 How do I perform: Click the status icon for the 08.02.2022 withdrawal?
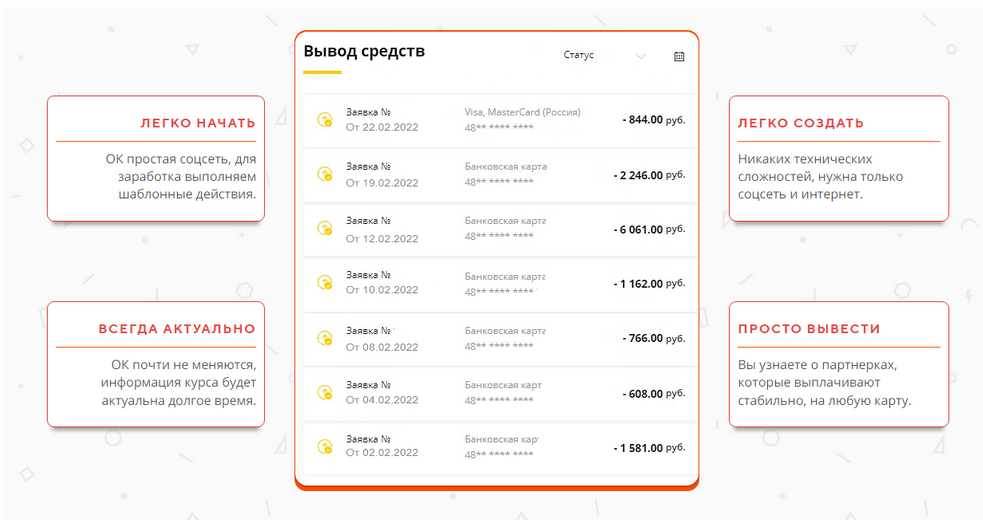(325, 339)
